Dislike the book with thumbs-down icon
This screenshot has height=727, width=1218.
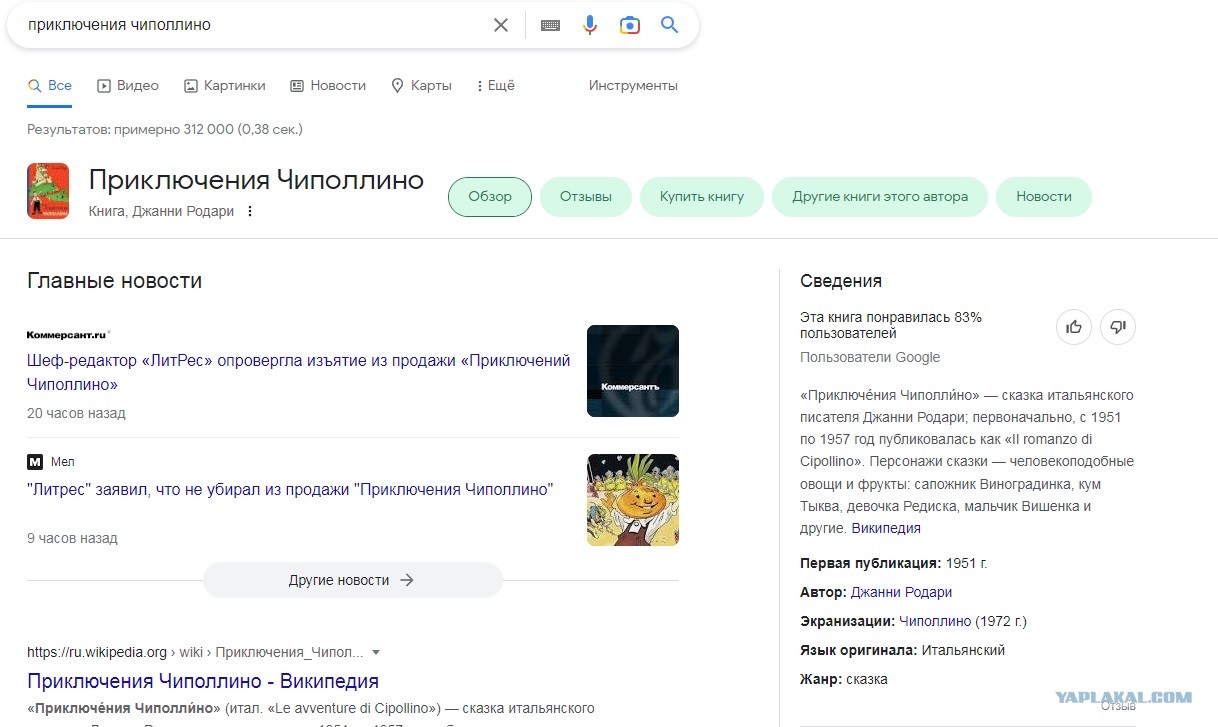[x=1118, y=326]
